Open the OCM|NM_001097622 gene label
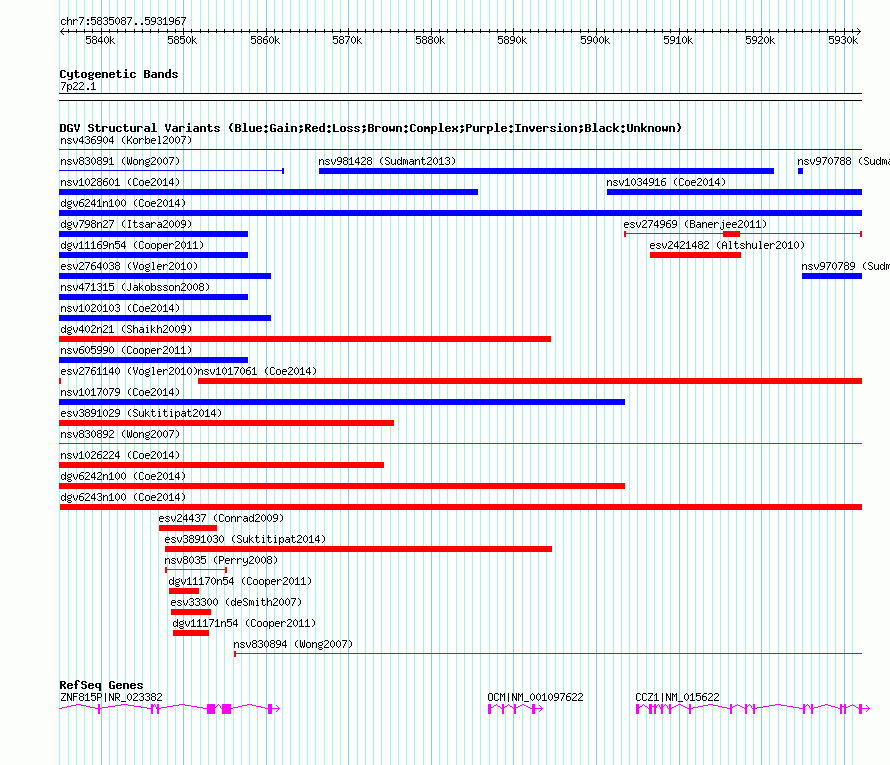The image size is (890, 765). pos(535,697)
